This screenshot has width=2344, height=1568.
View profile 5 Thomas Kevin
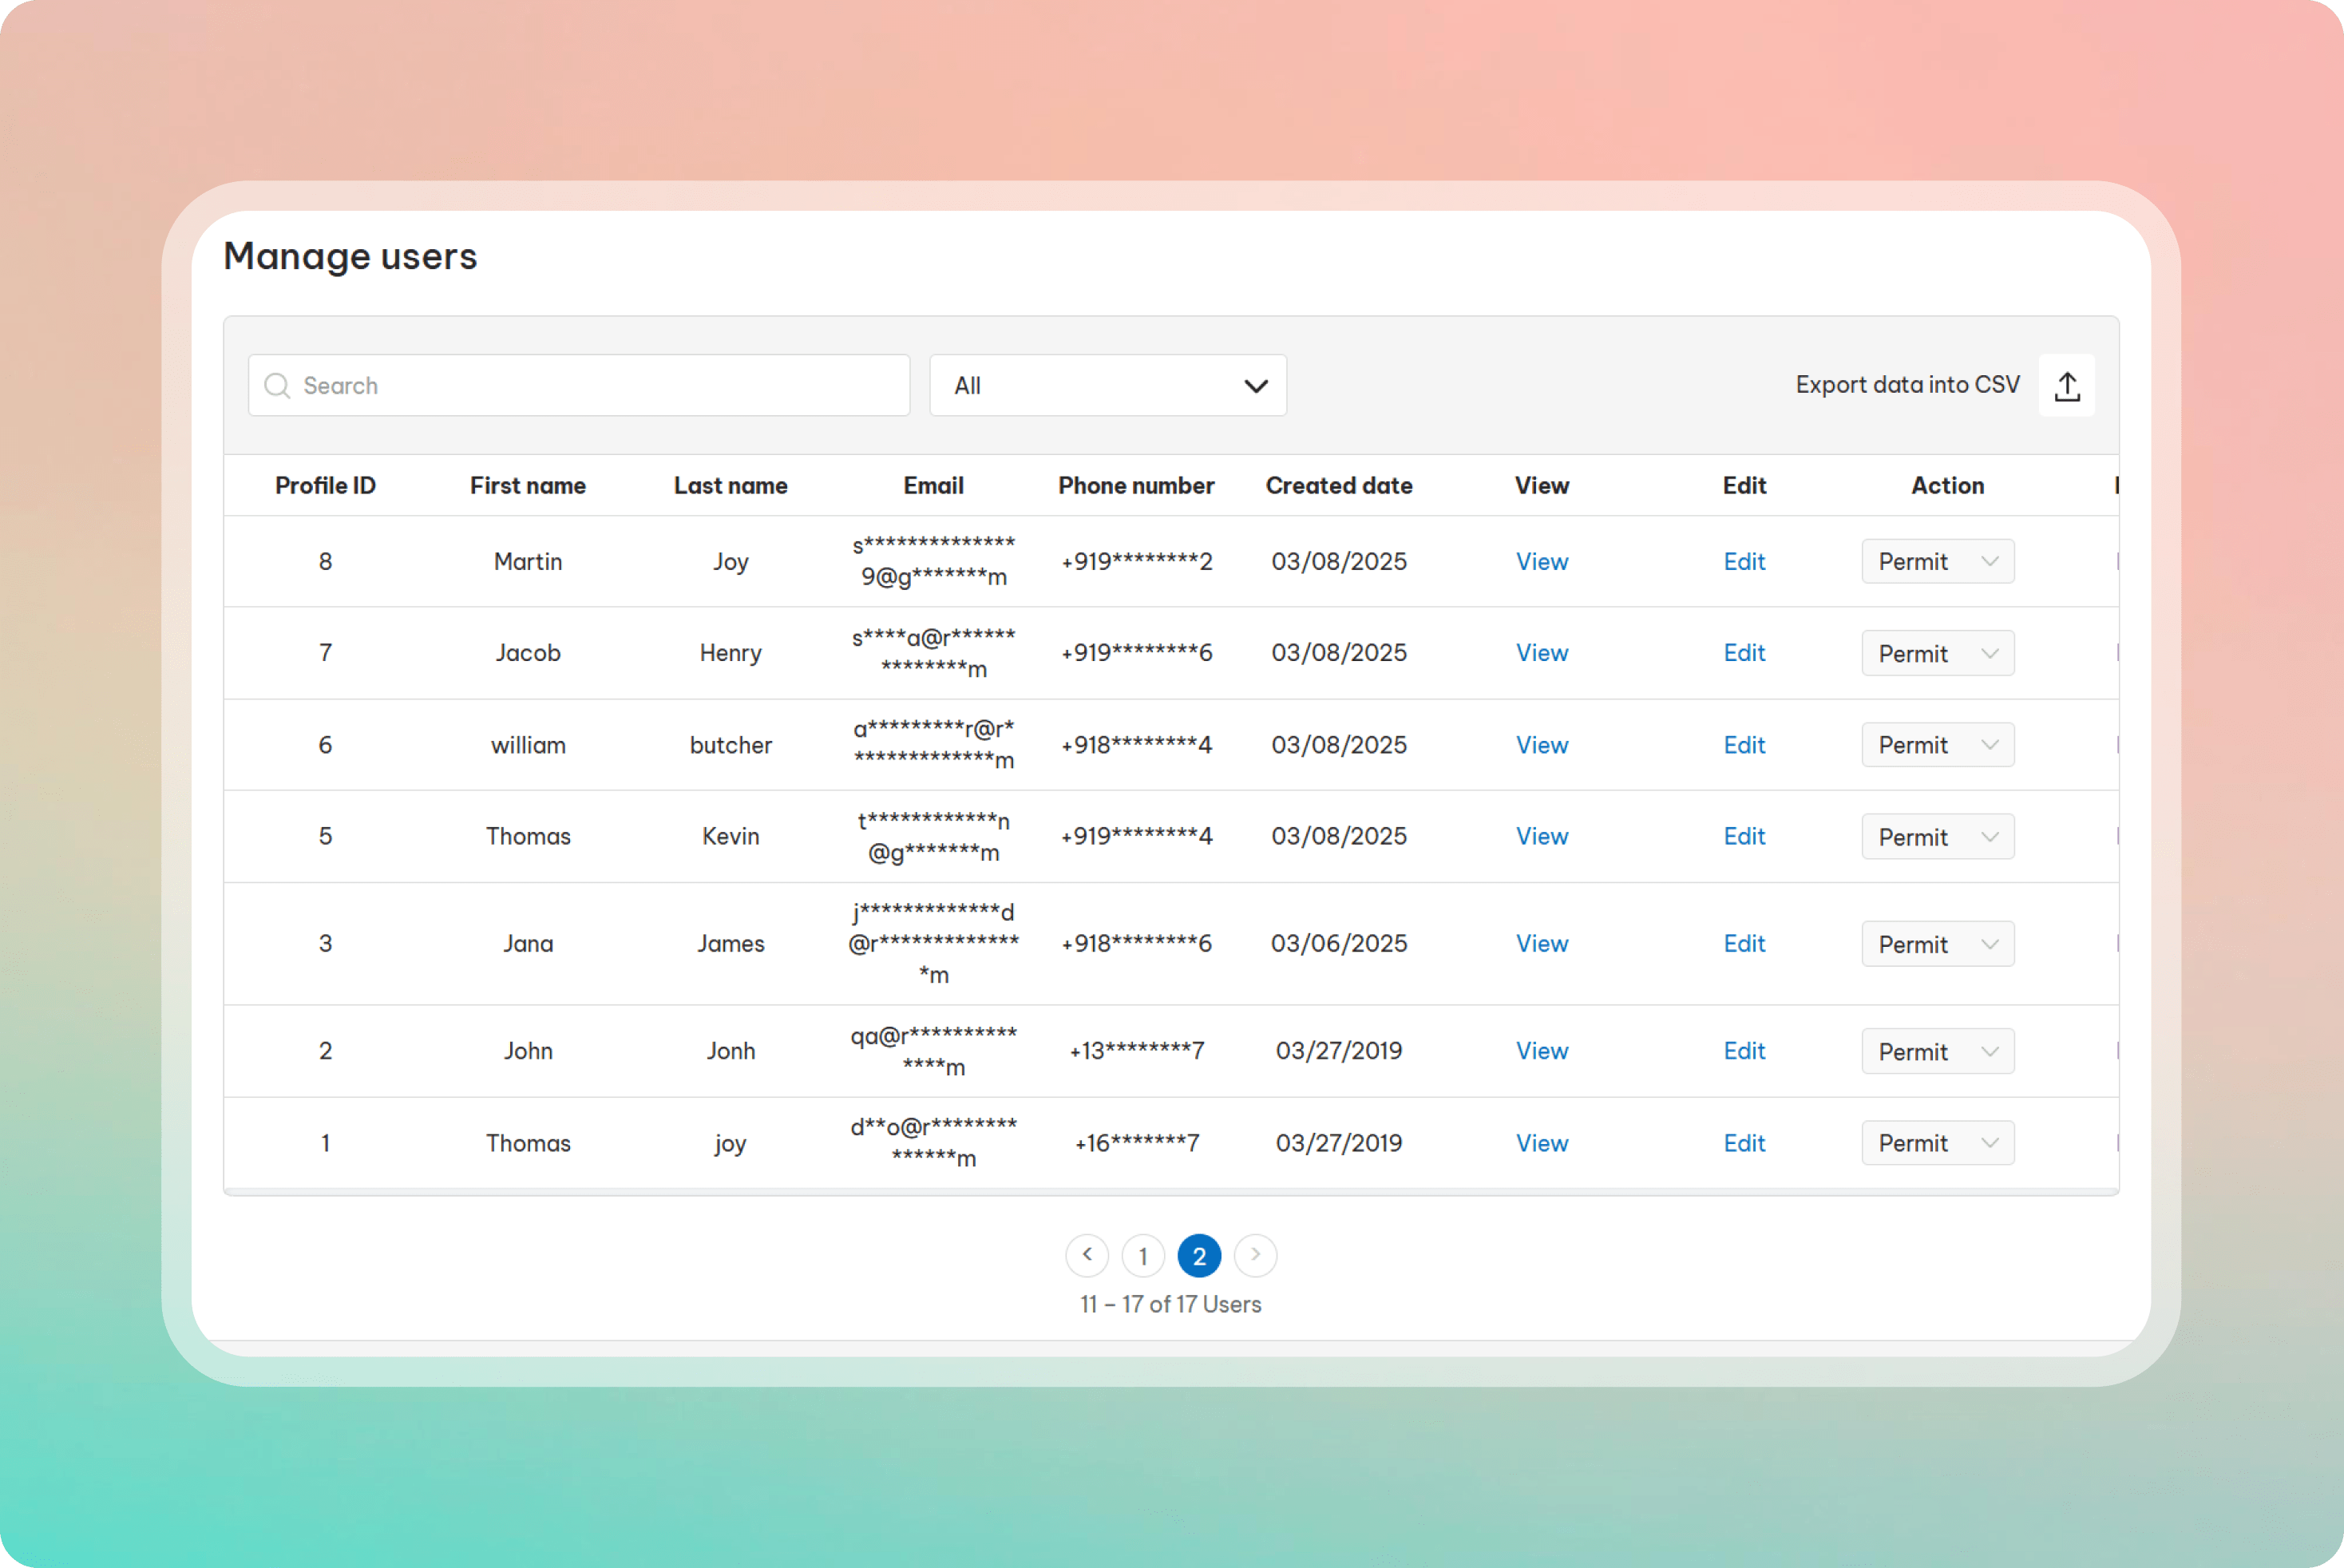pyautogui.click(x=1541, y=836)
